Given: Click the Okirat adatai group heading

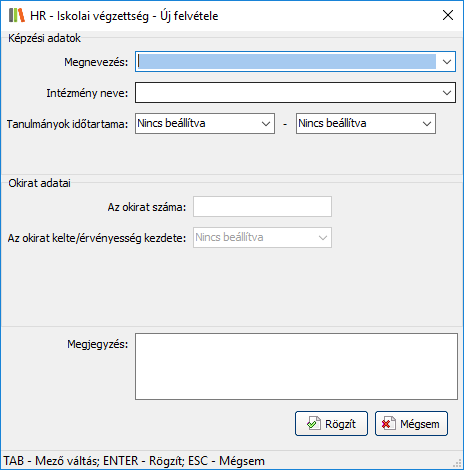Looking at the screenshot, I should click(x=39, y=183).
